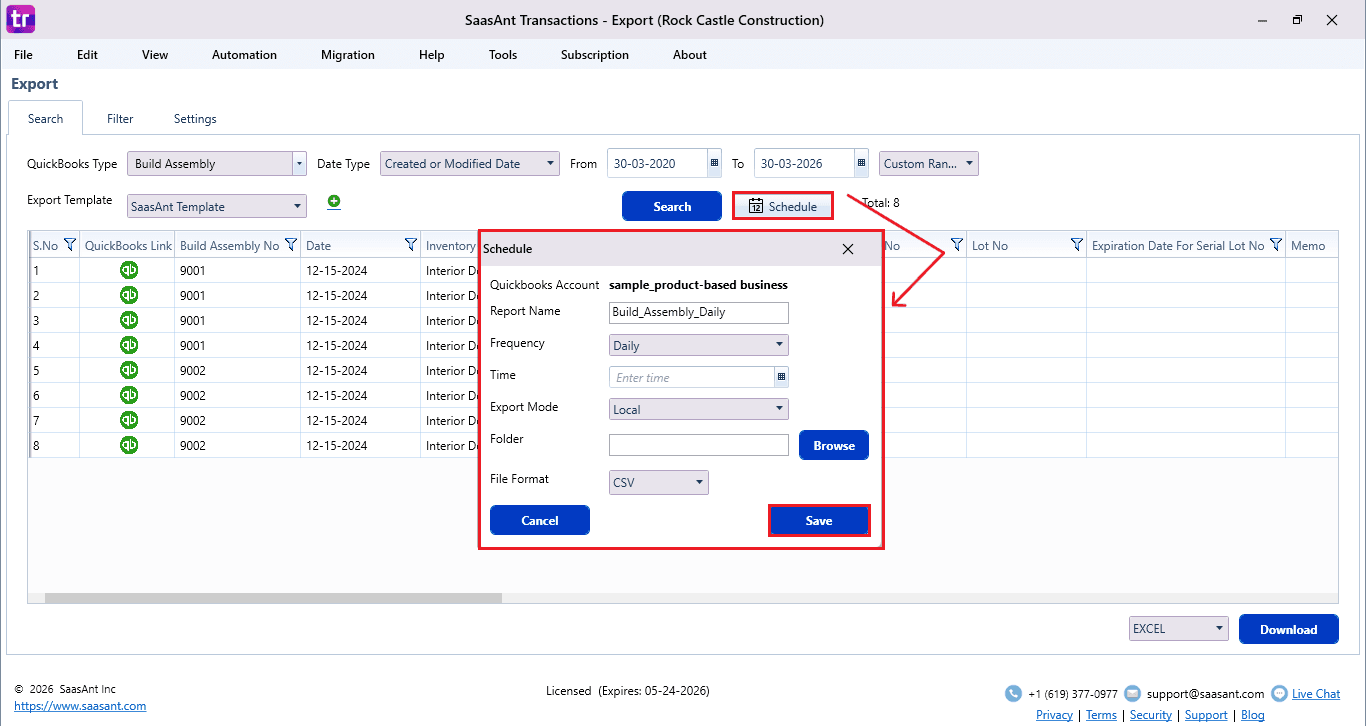Expand the File Format CSV dropdown
The width and height of the screenshot is (1366, 726).
[x=659, y=483]
